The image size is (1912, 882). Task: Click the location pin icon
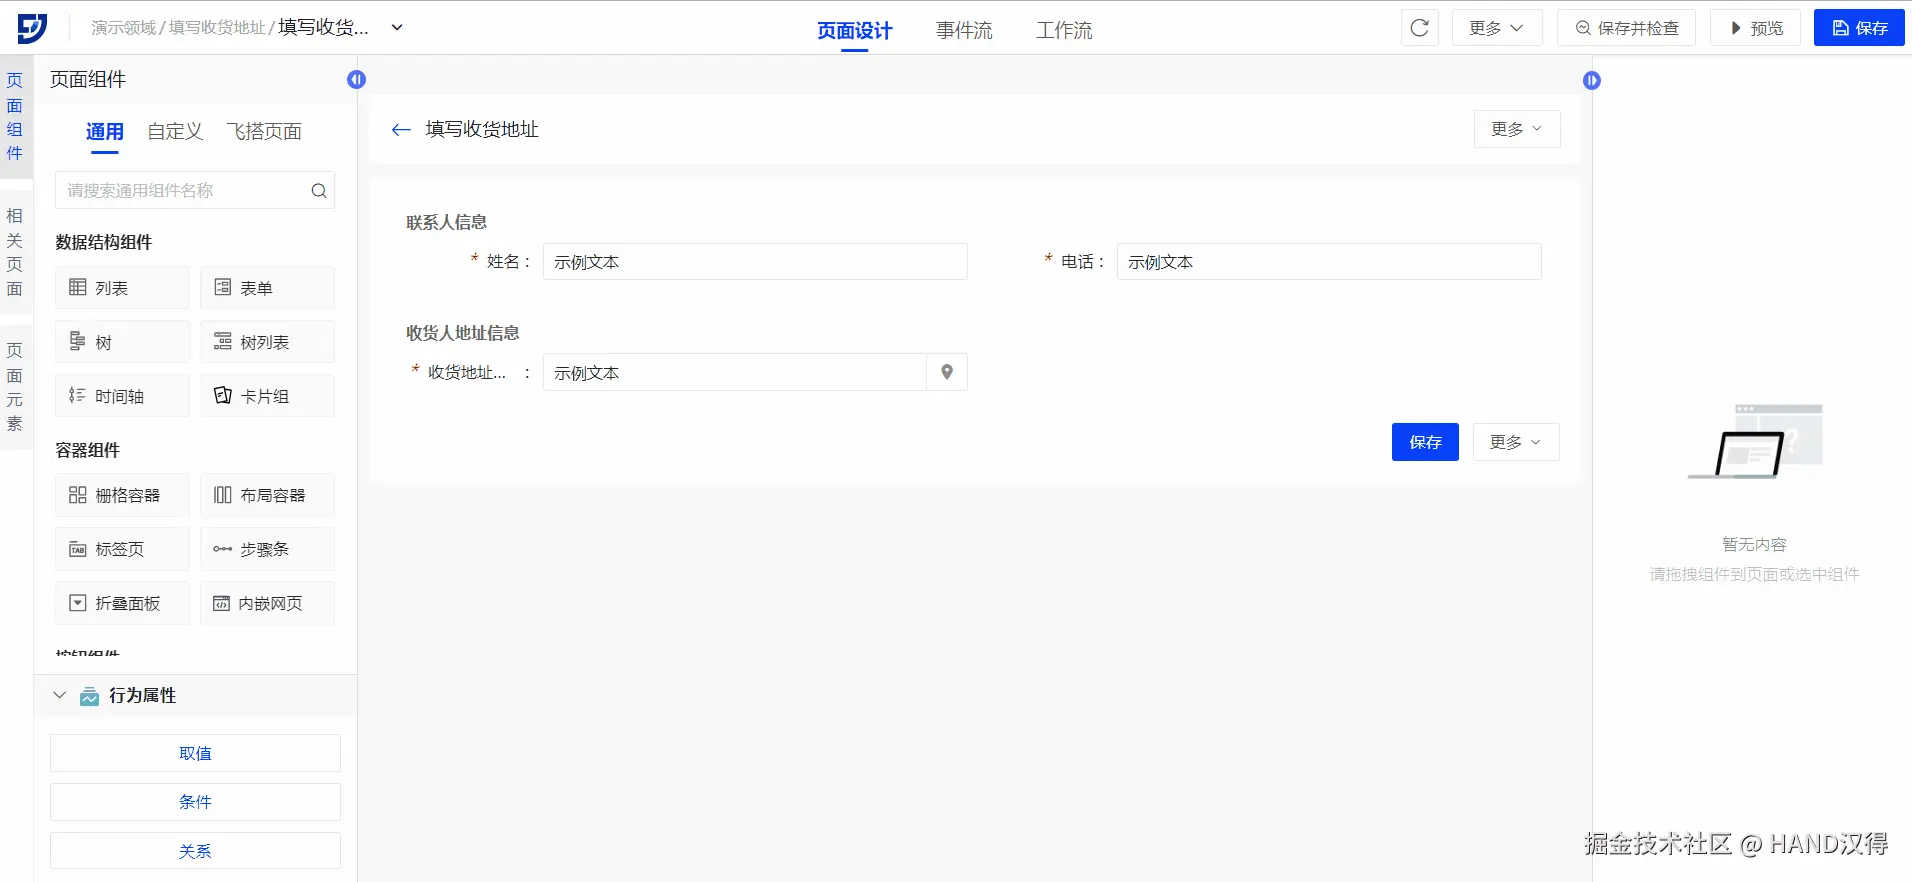click(947, 372)
